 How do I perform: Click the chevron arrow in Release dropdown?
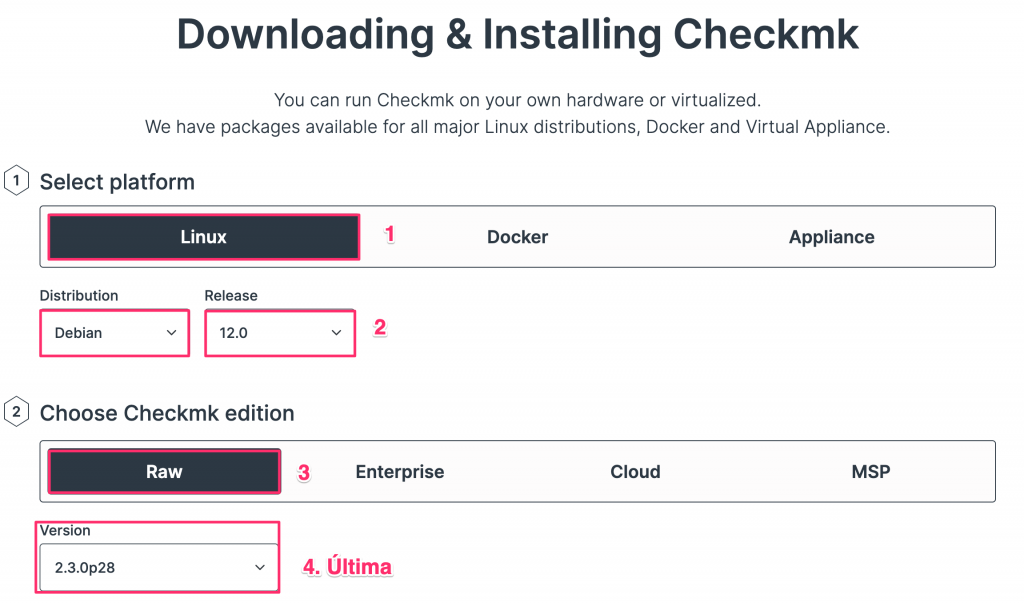[336, 333]
